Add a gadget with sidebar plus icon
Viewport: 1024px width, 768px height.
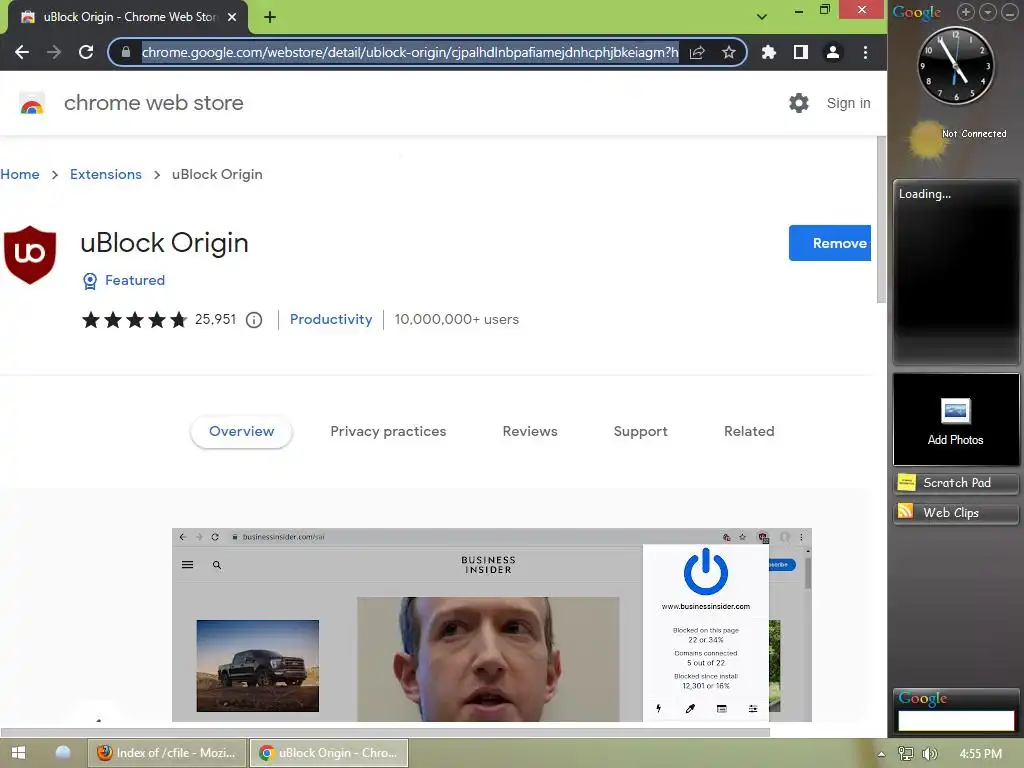click(966, 12)
